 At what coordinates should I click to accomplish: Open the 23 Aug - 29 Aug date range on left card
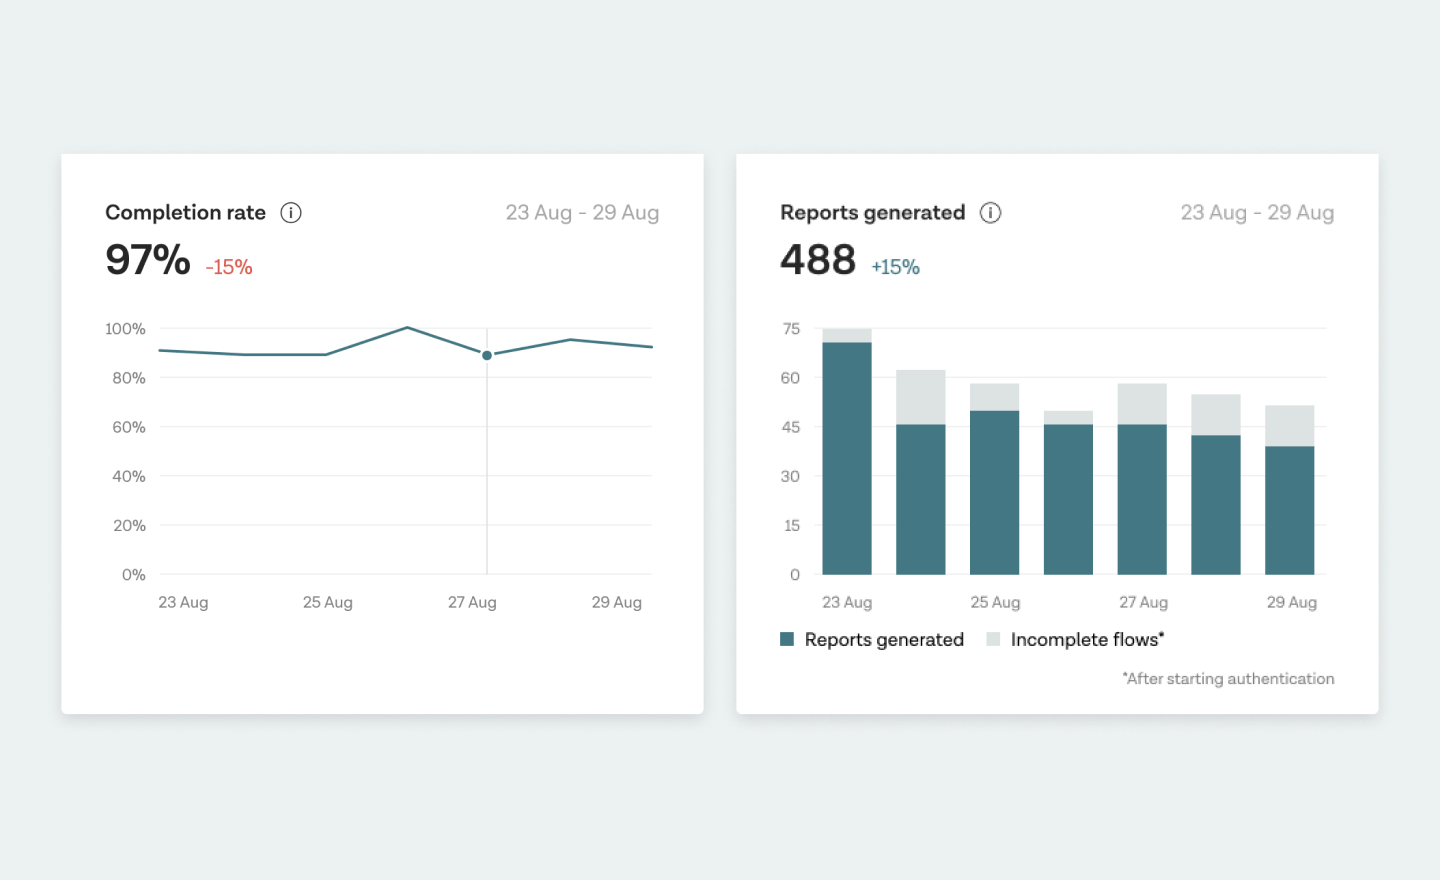pyautogui.click(x=583, y=212)
